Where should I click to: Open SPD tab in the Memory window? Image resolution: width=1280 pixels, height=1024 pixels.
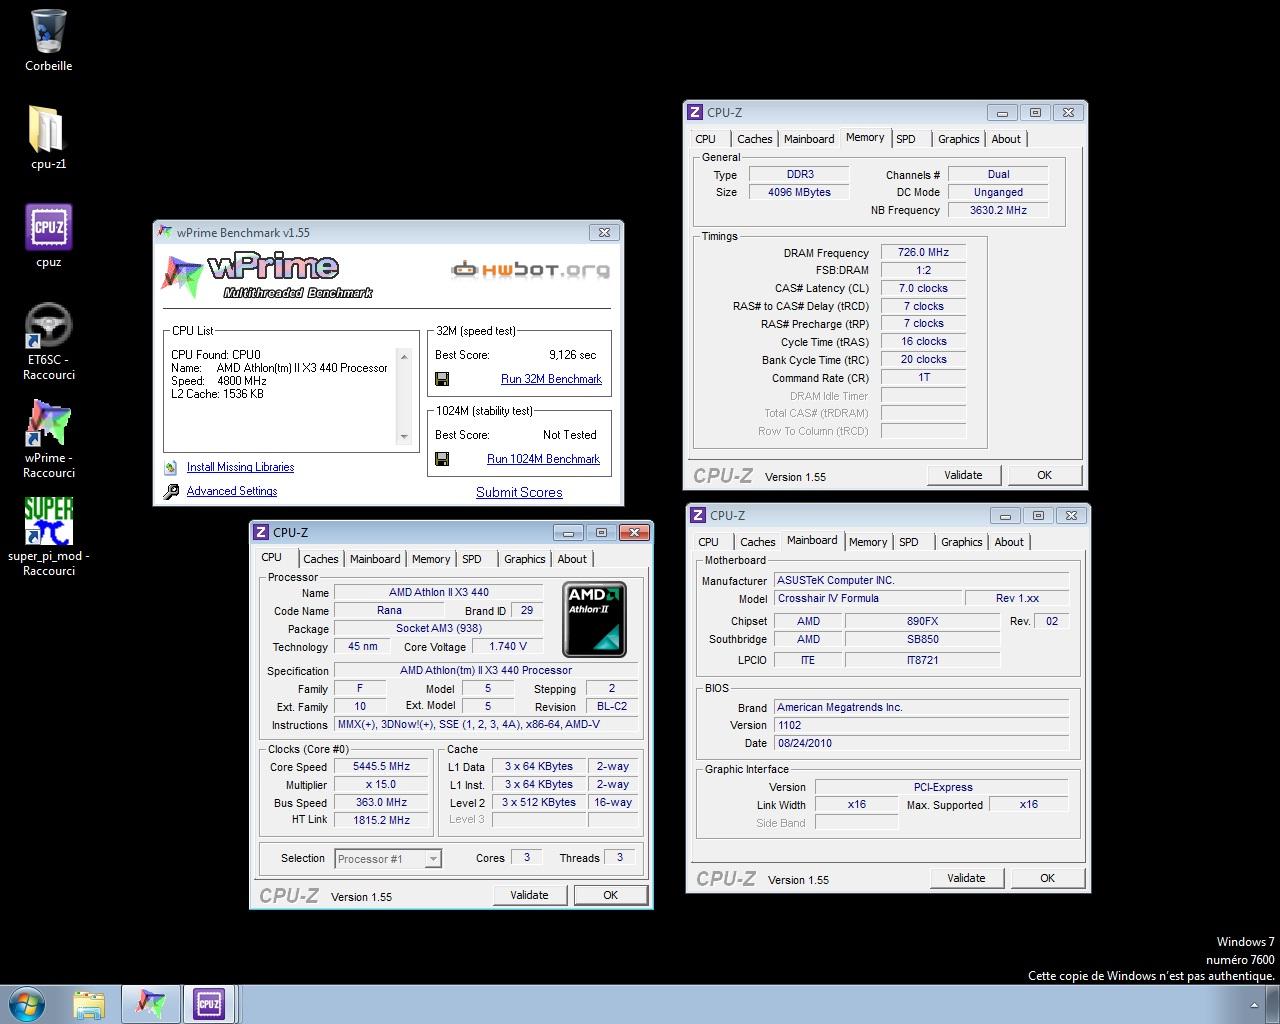coord(906,139)
